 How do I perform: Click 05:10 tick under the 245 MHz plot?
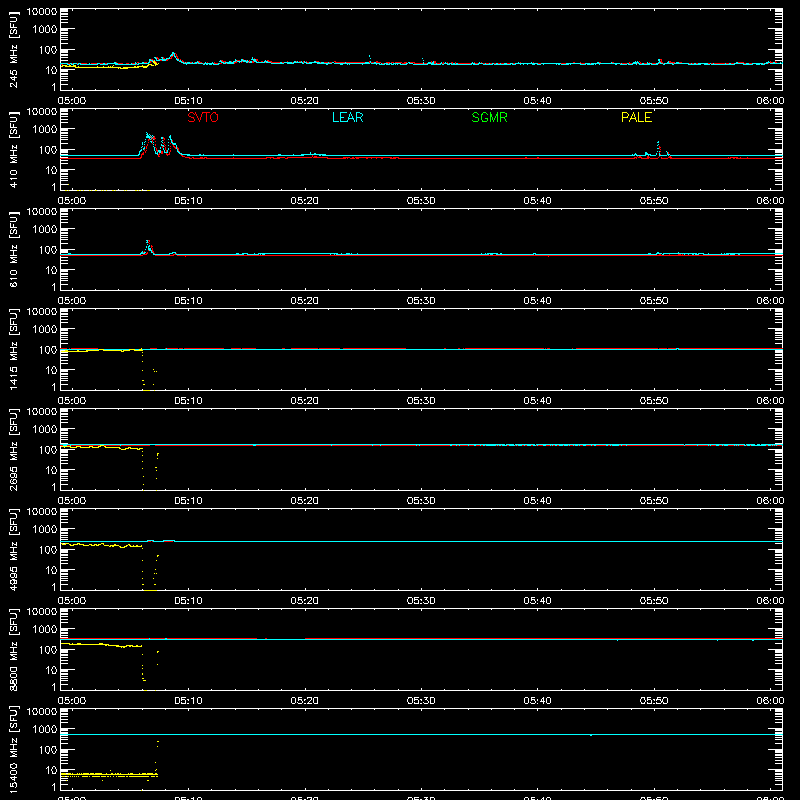pyautogui.click(x=188, y=101)
